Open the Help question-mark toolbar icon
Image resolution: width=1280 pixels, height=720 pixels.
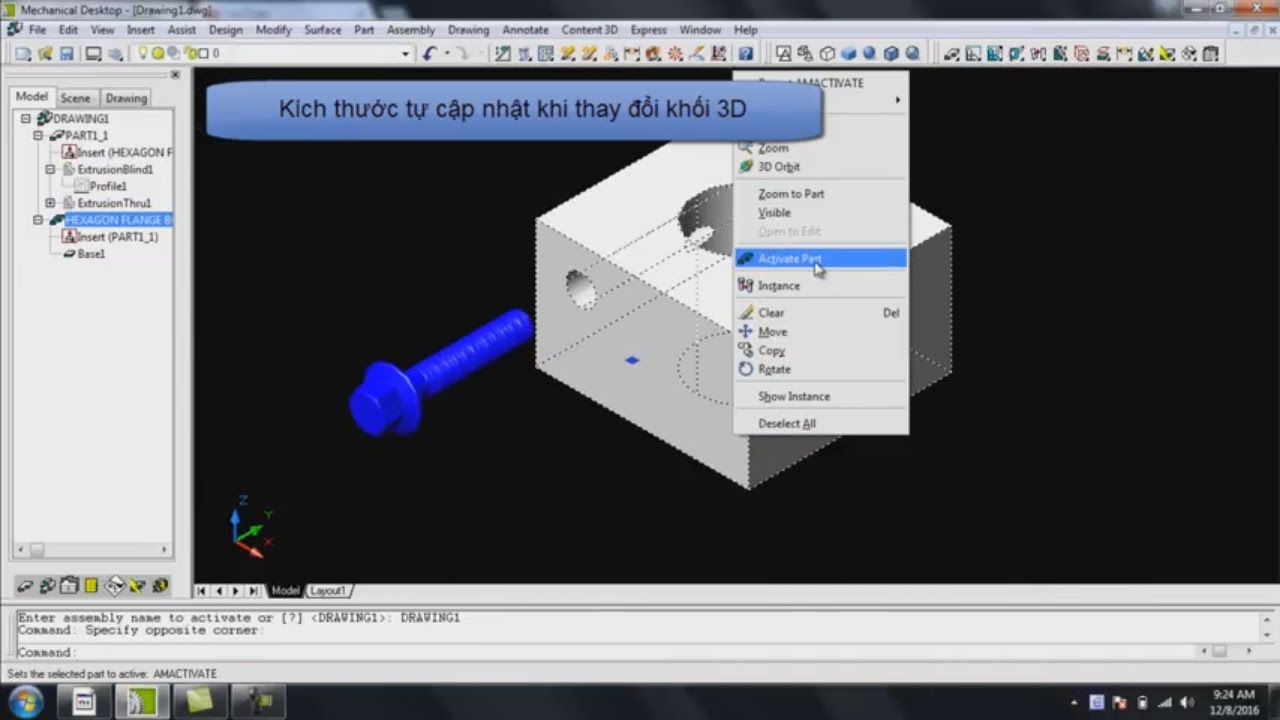(x=746, y=54)
